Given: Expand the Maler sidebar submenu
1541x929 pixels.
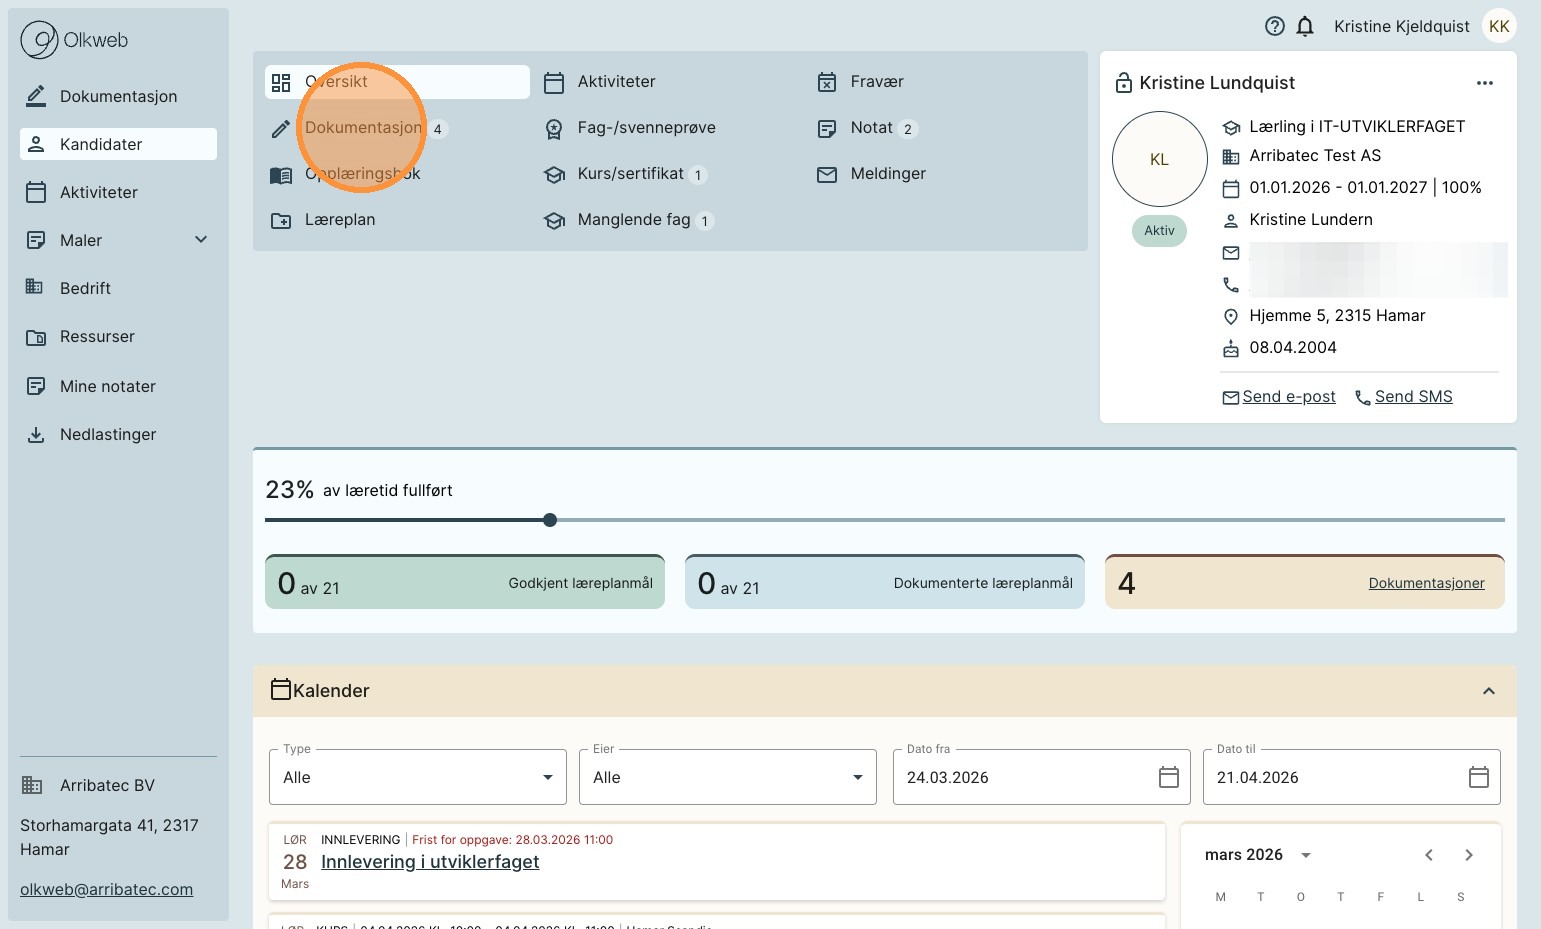Looking at the screenshot, I should coord(201,240).
